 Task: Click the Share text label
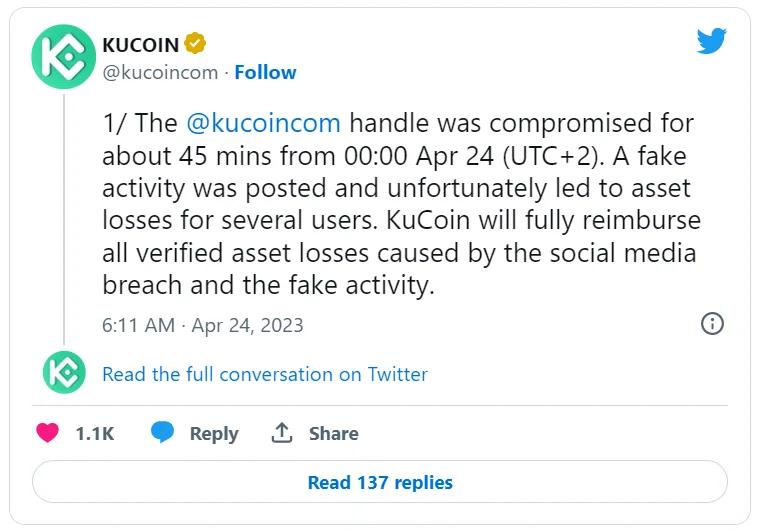[x=333, y=433]
